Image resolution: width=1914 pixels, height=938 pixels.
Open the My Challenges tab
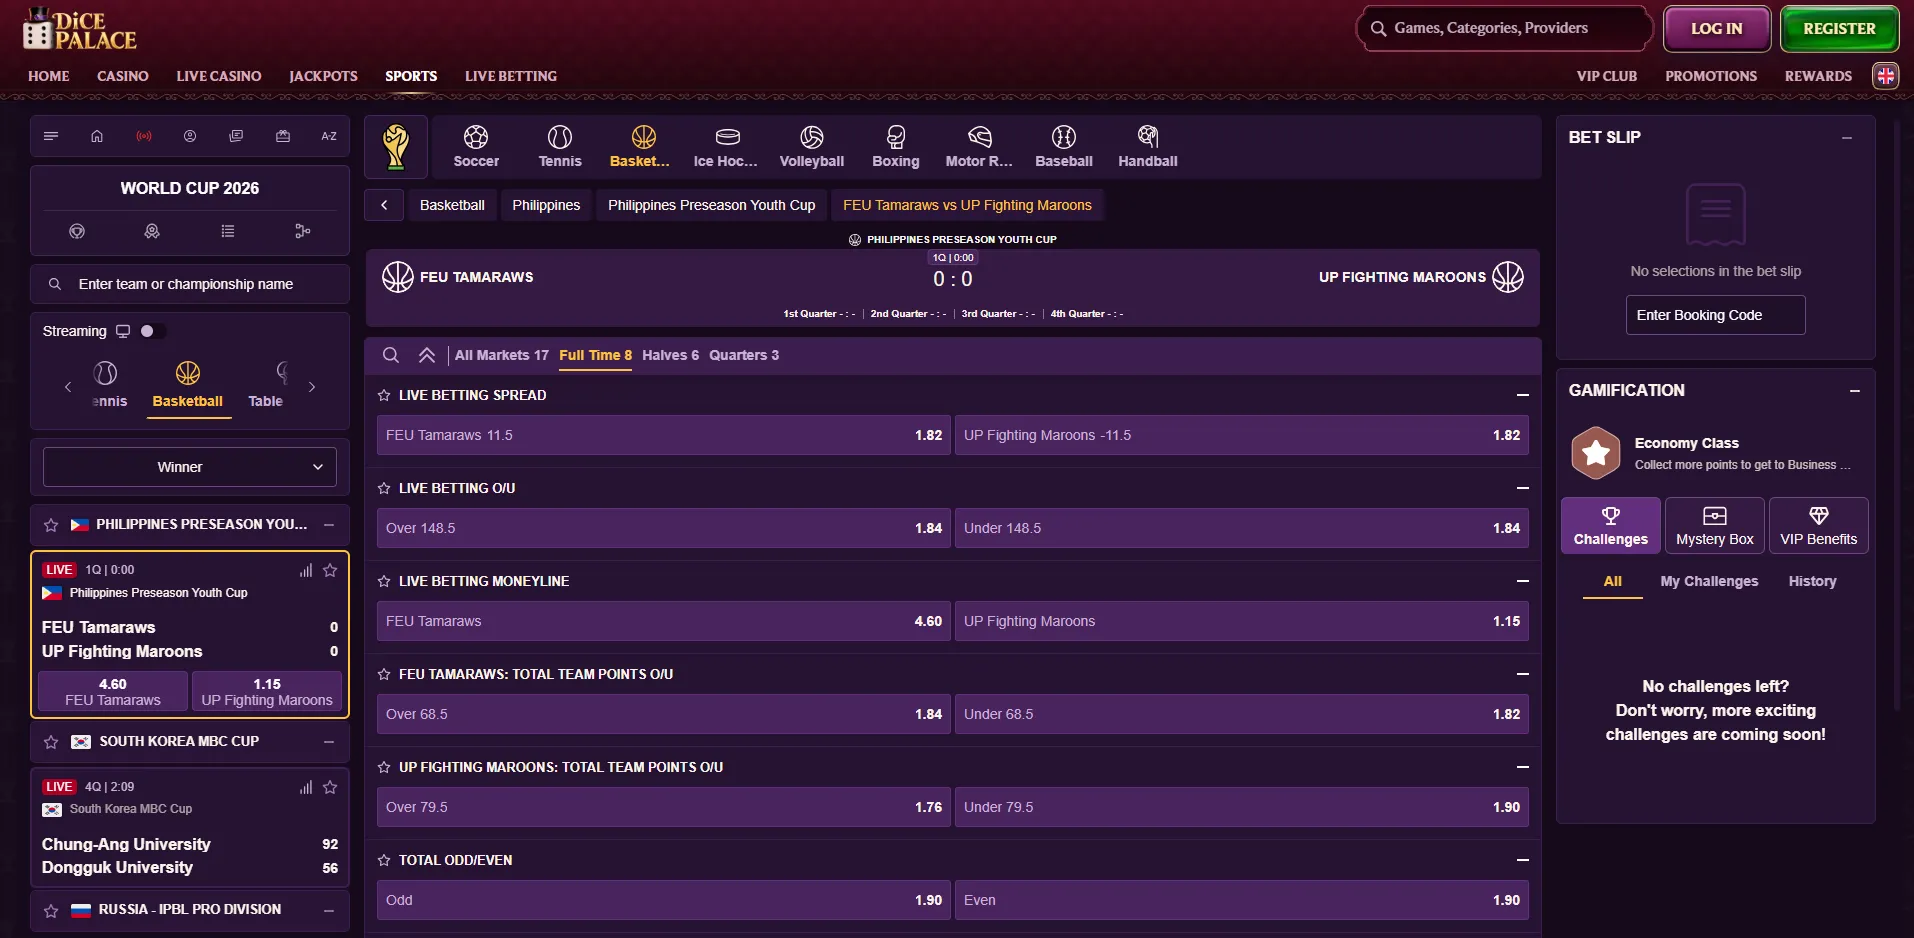[1709, 581]
